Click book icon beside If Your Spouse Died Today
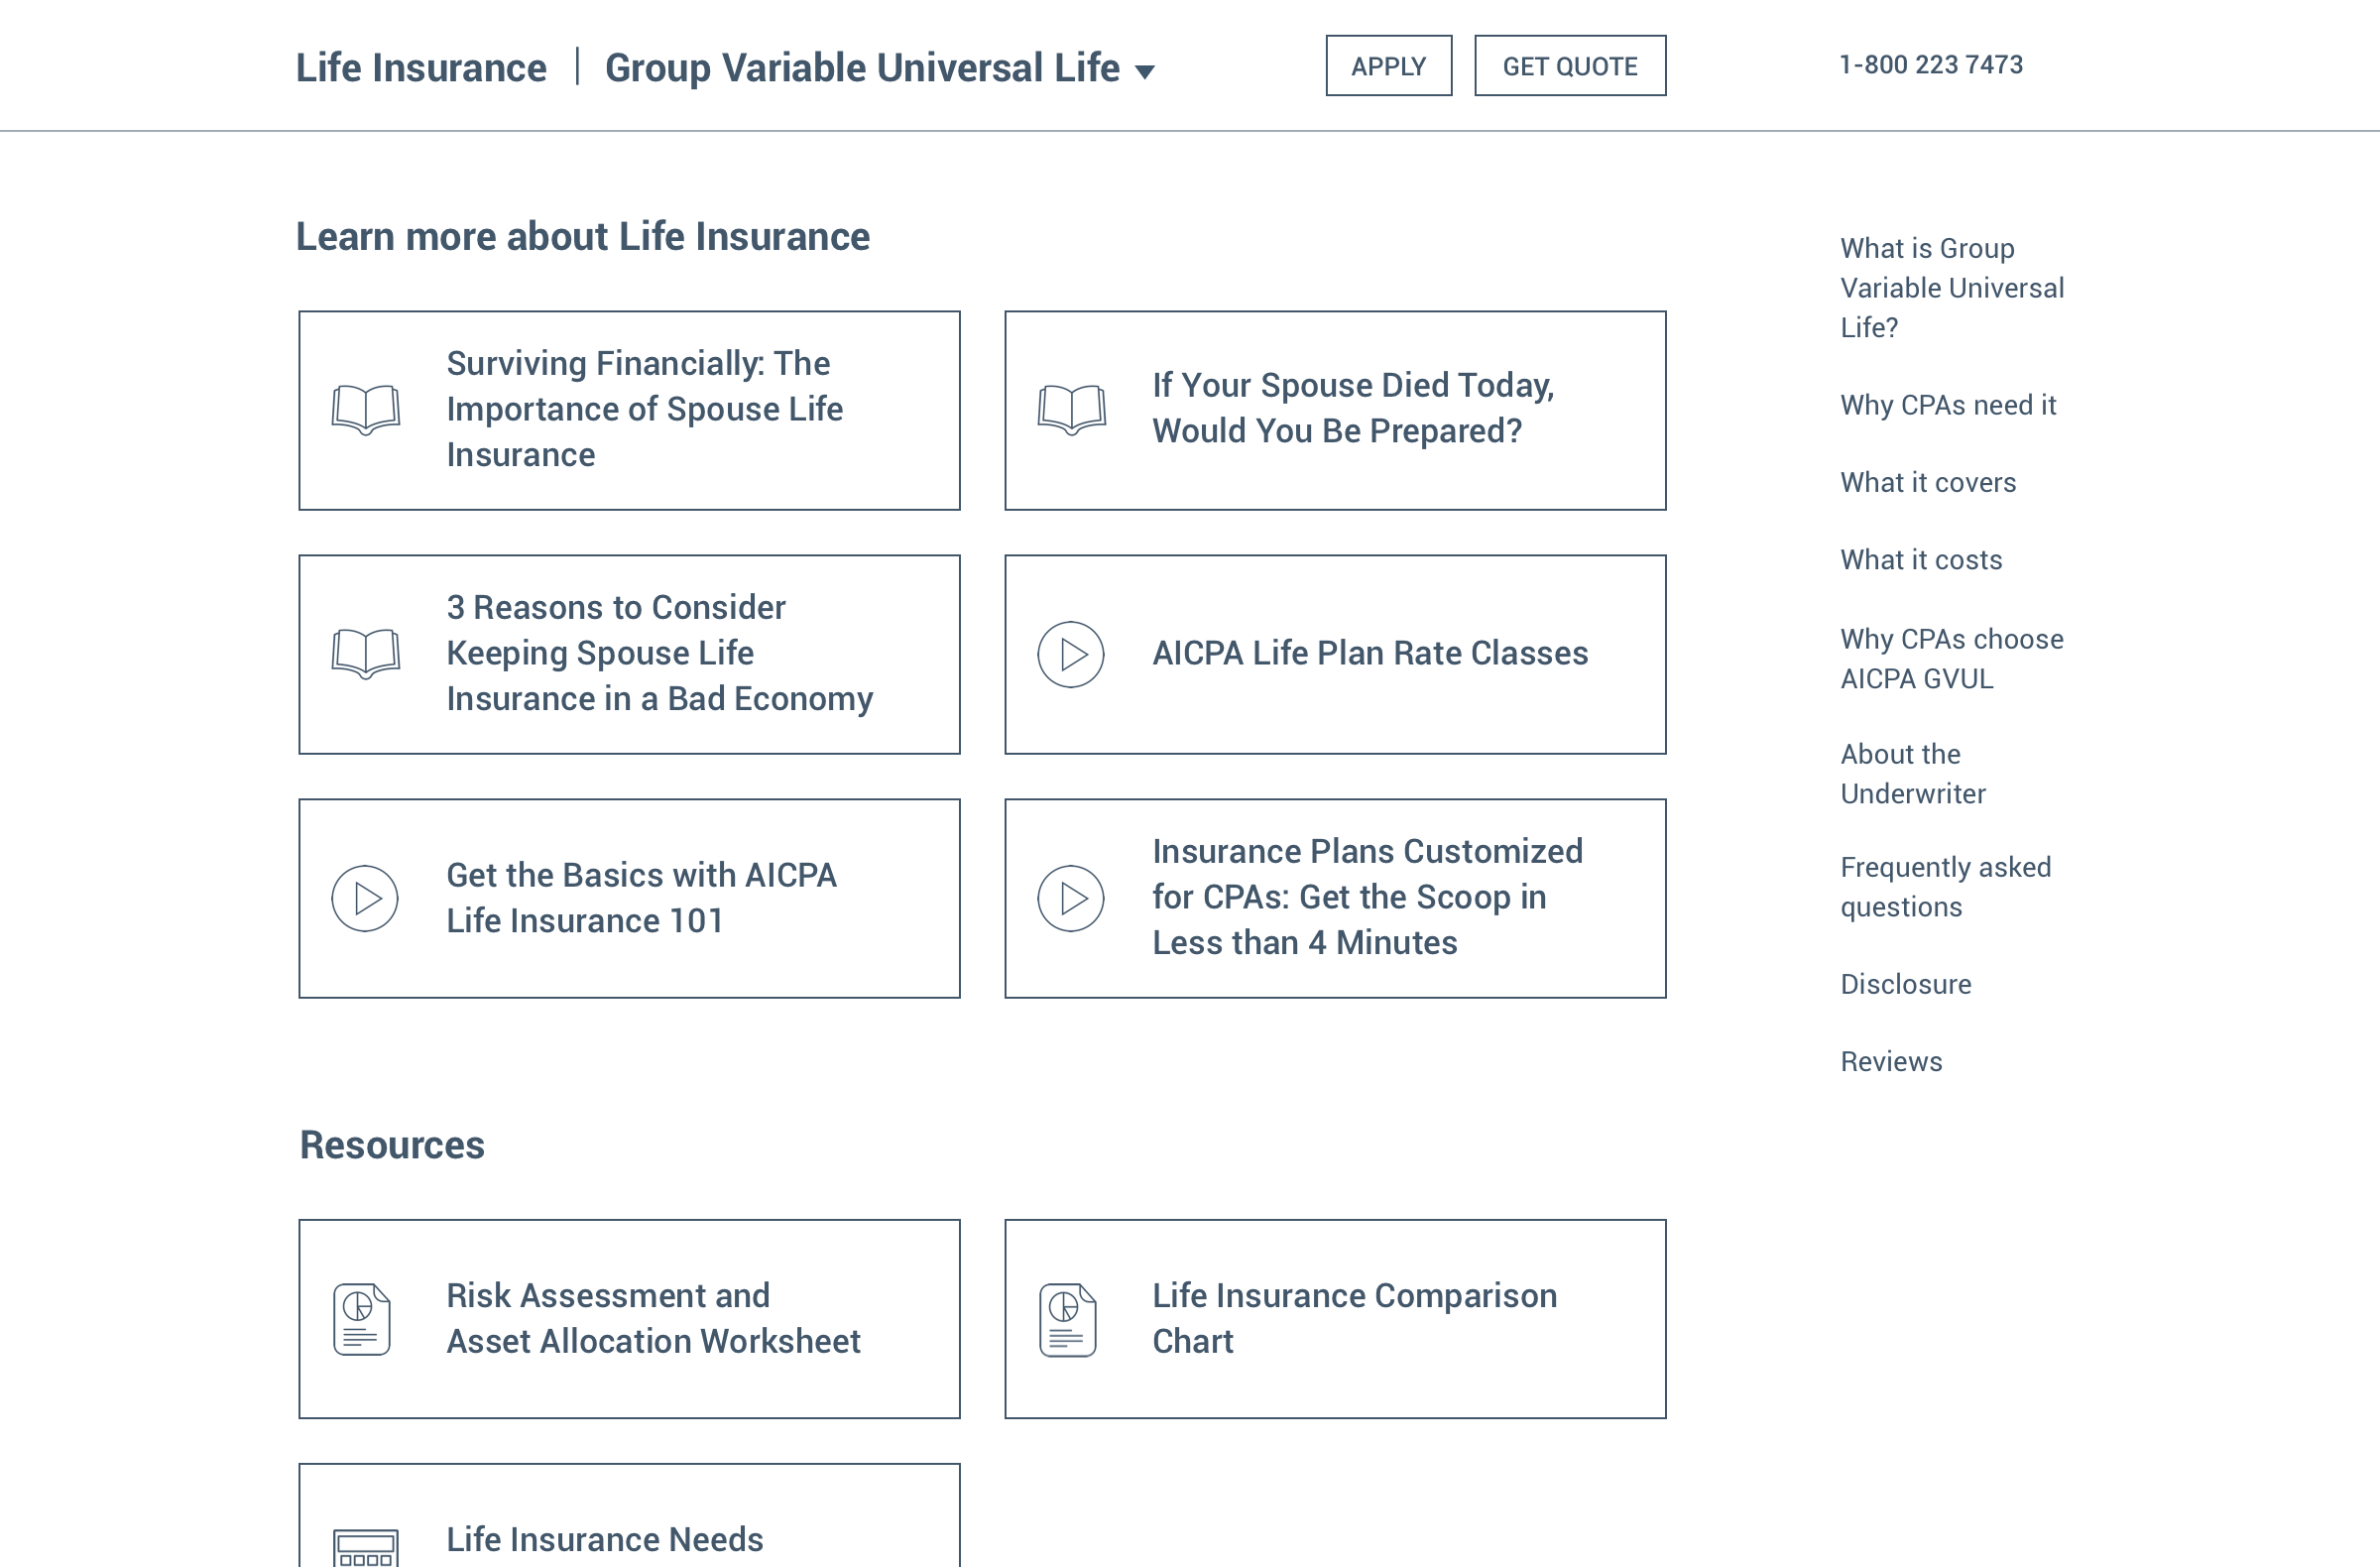This screenshot has height=1567, width=2380. pos(1071,409)
